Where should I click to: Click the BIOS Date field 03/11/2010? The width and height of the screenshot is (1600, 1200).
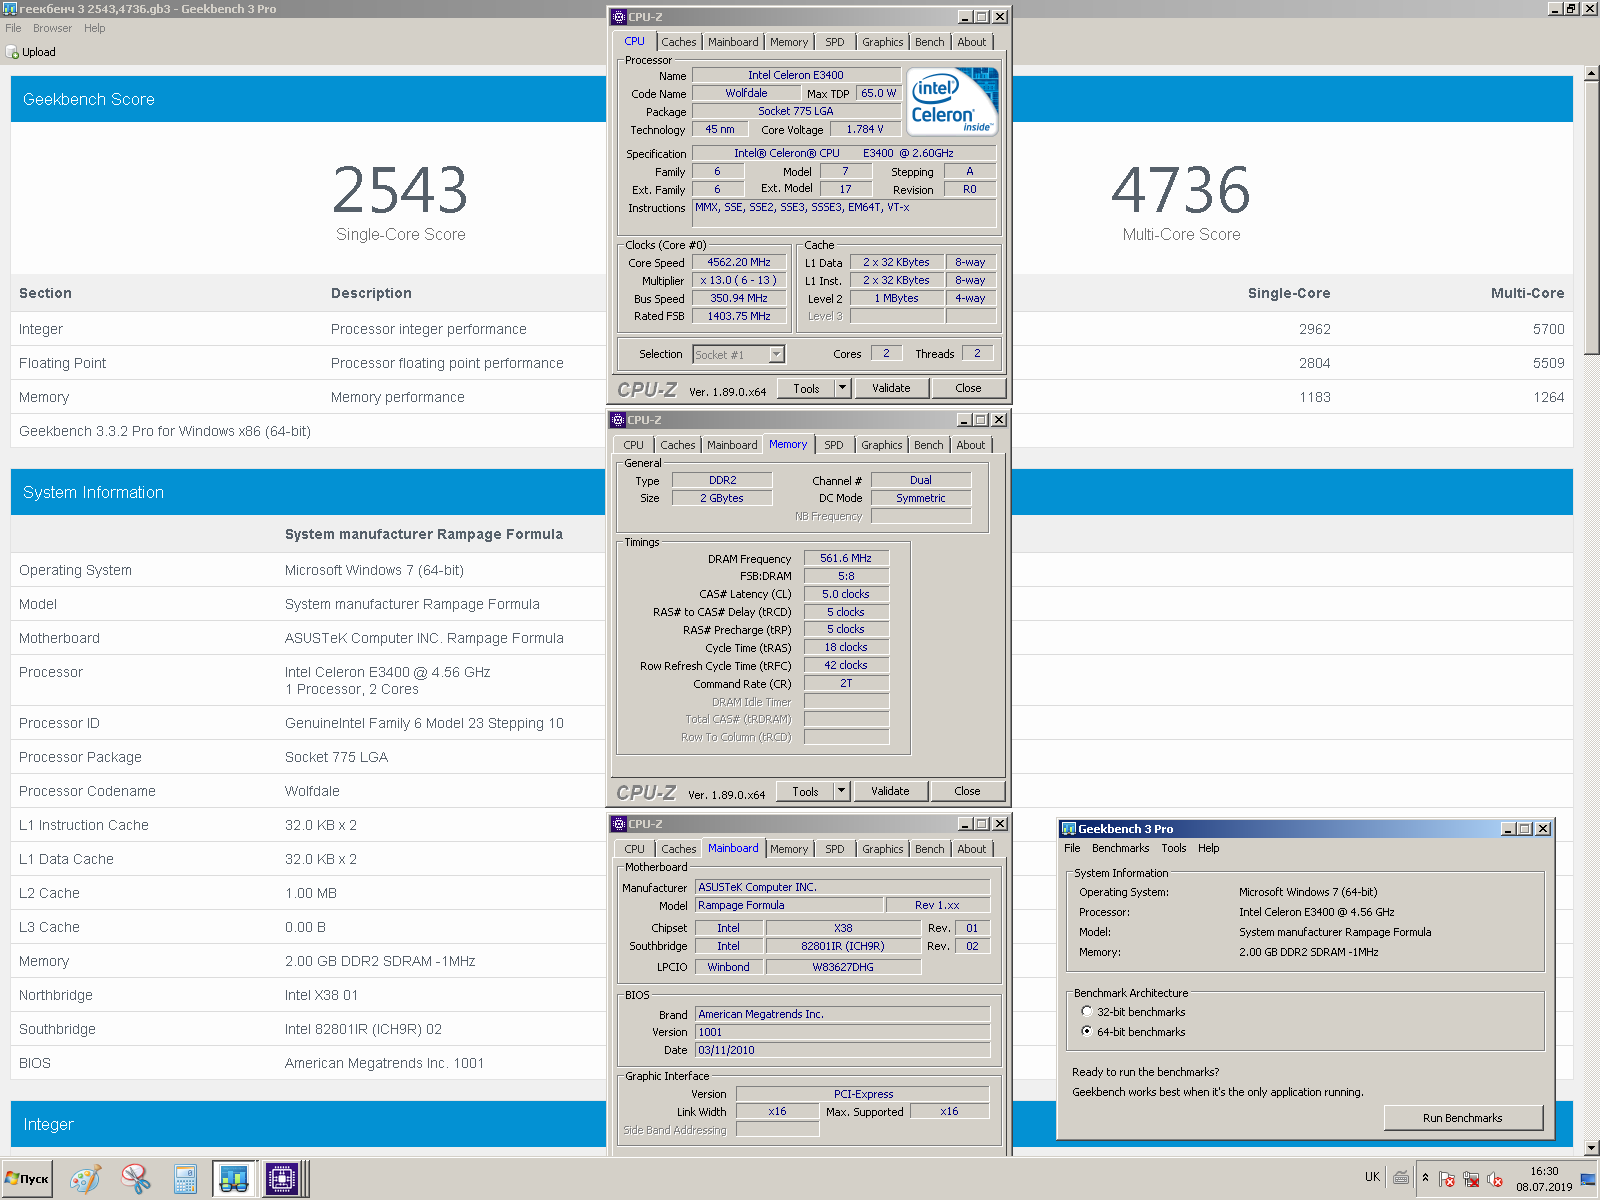(843, 1050)
